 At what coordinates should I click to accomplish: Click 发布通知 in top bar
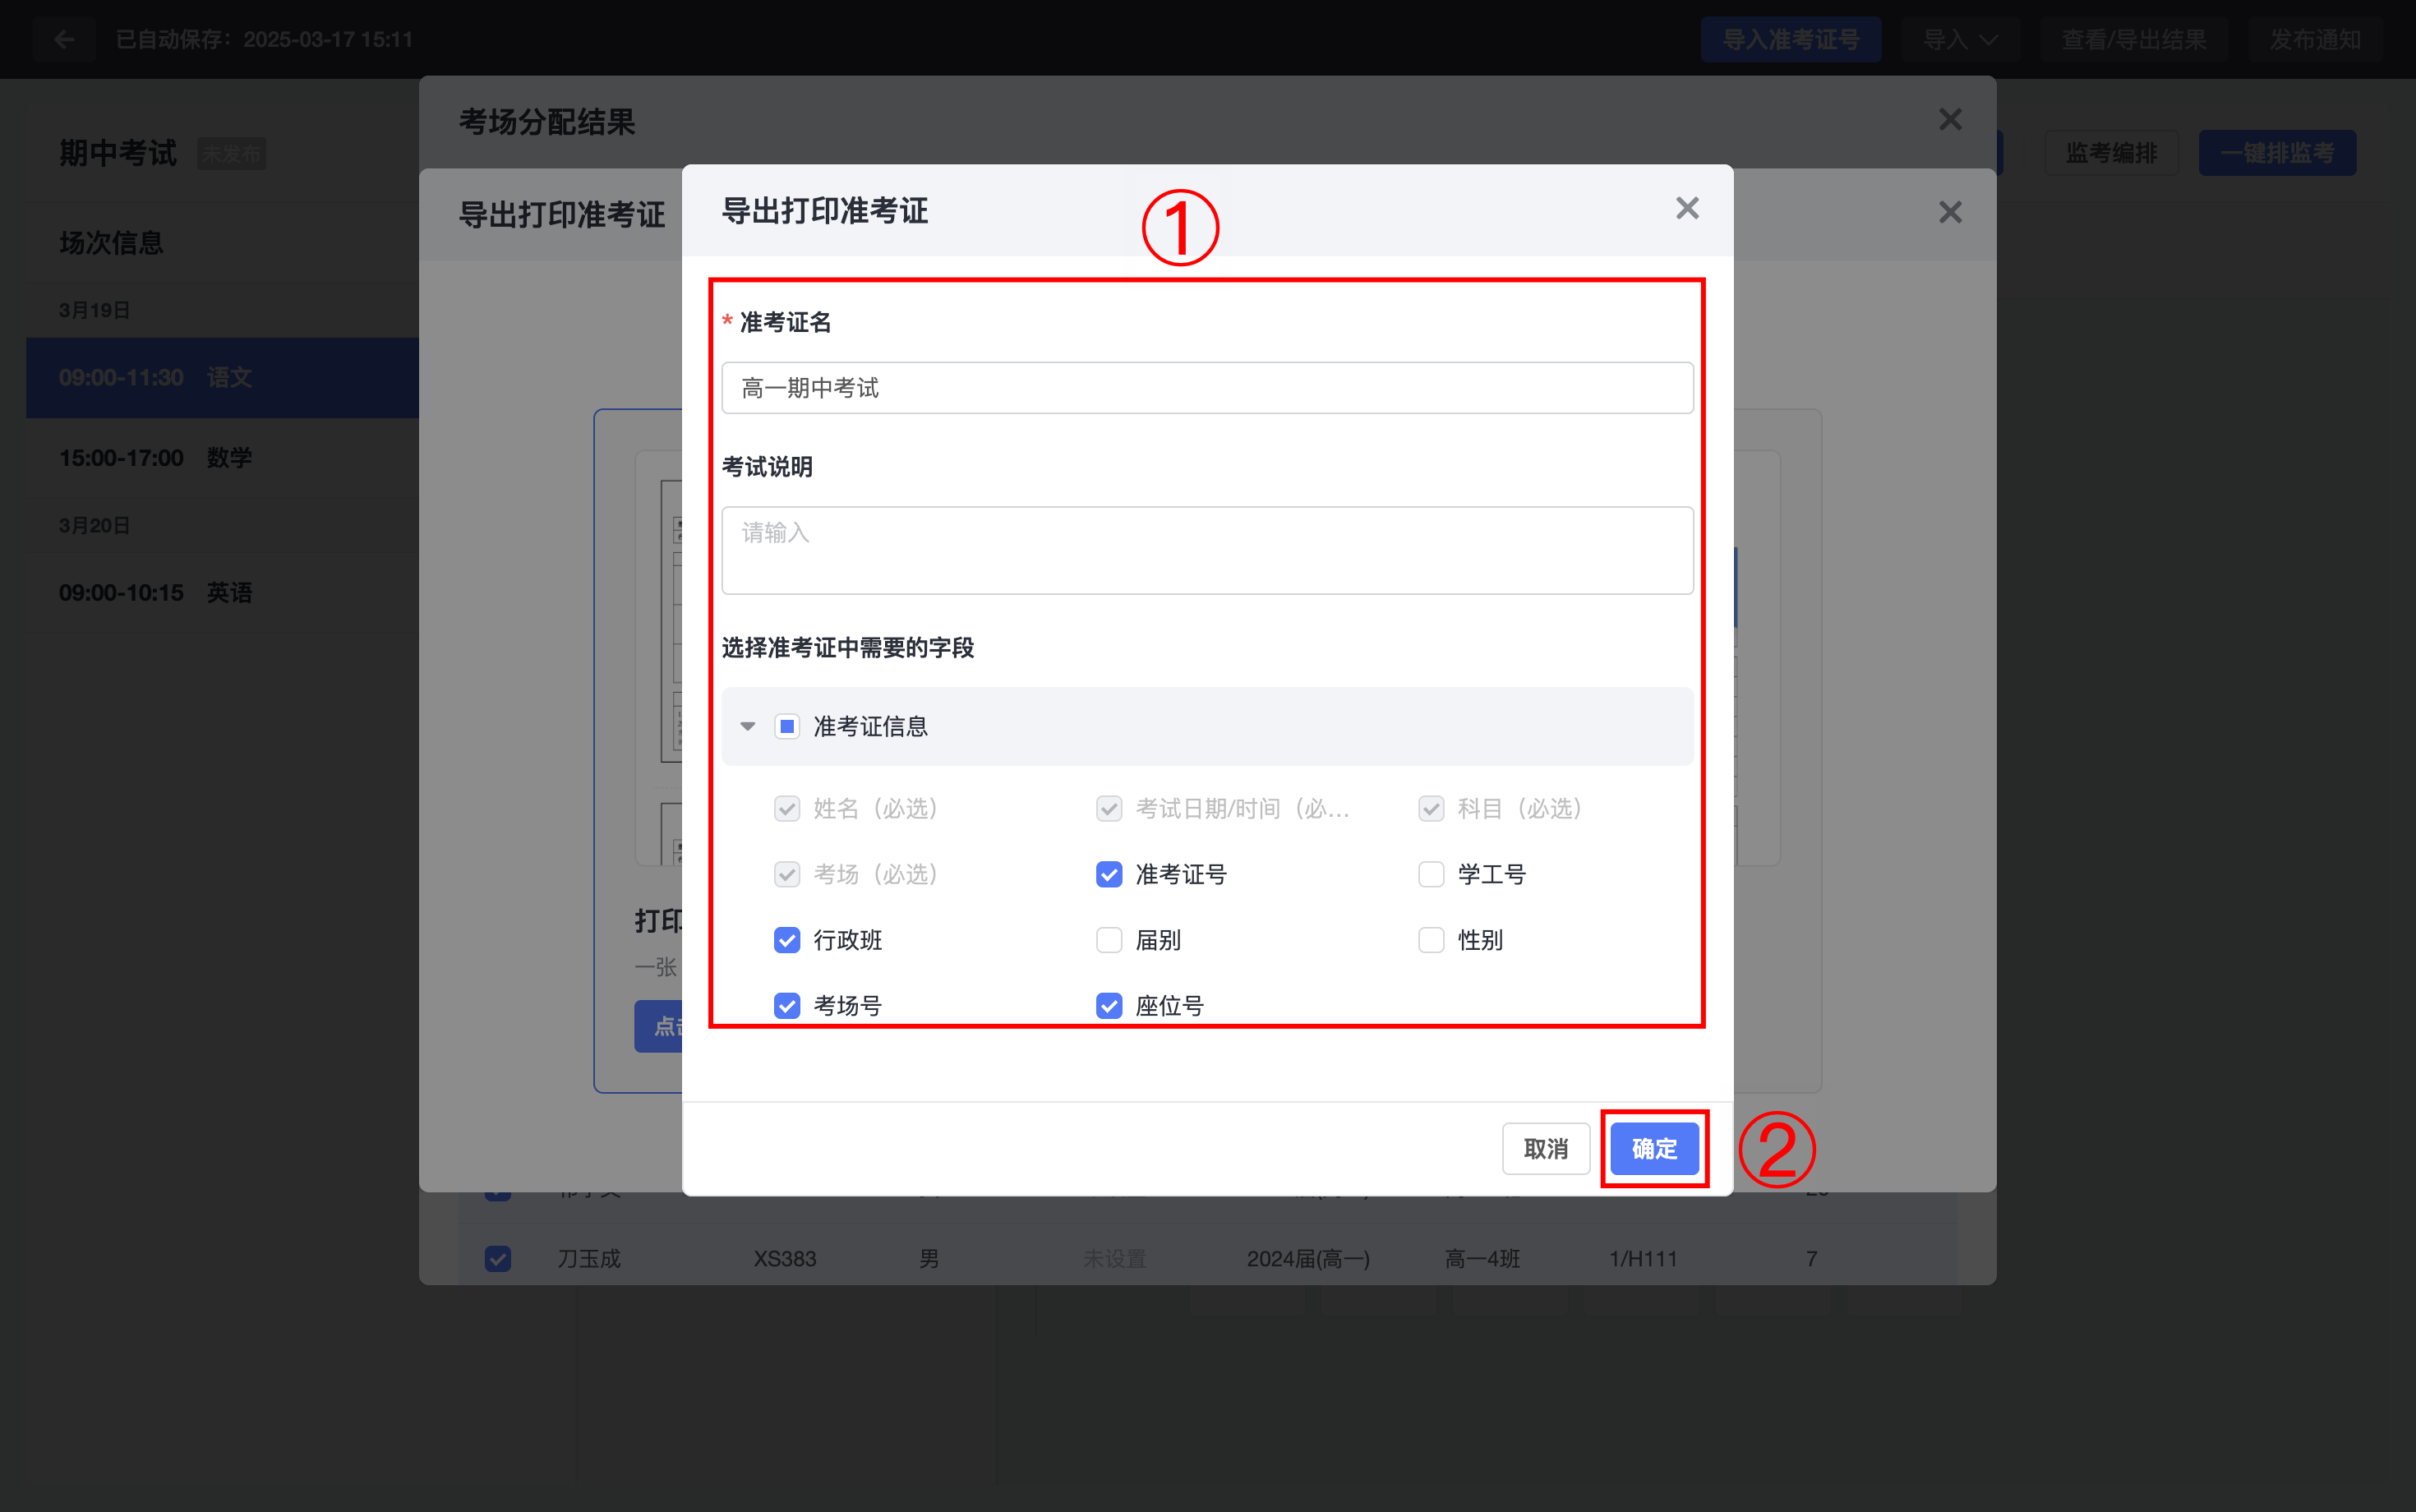(x=2314, y=40)
